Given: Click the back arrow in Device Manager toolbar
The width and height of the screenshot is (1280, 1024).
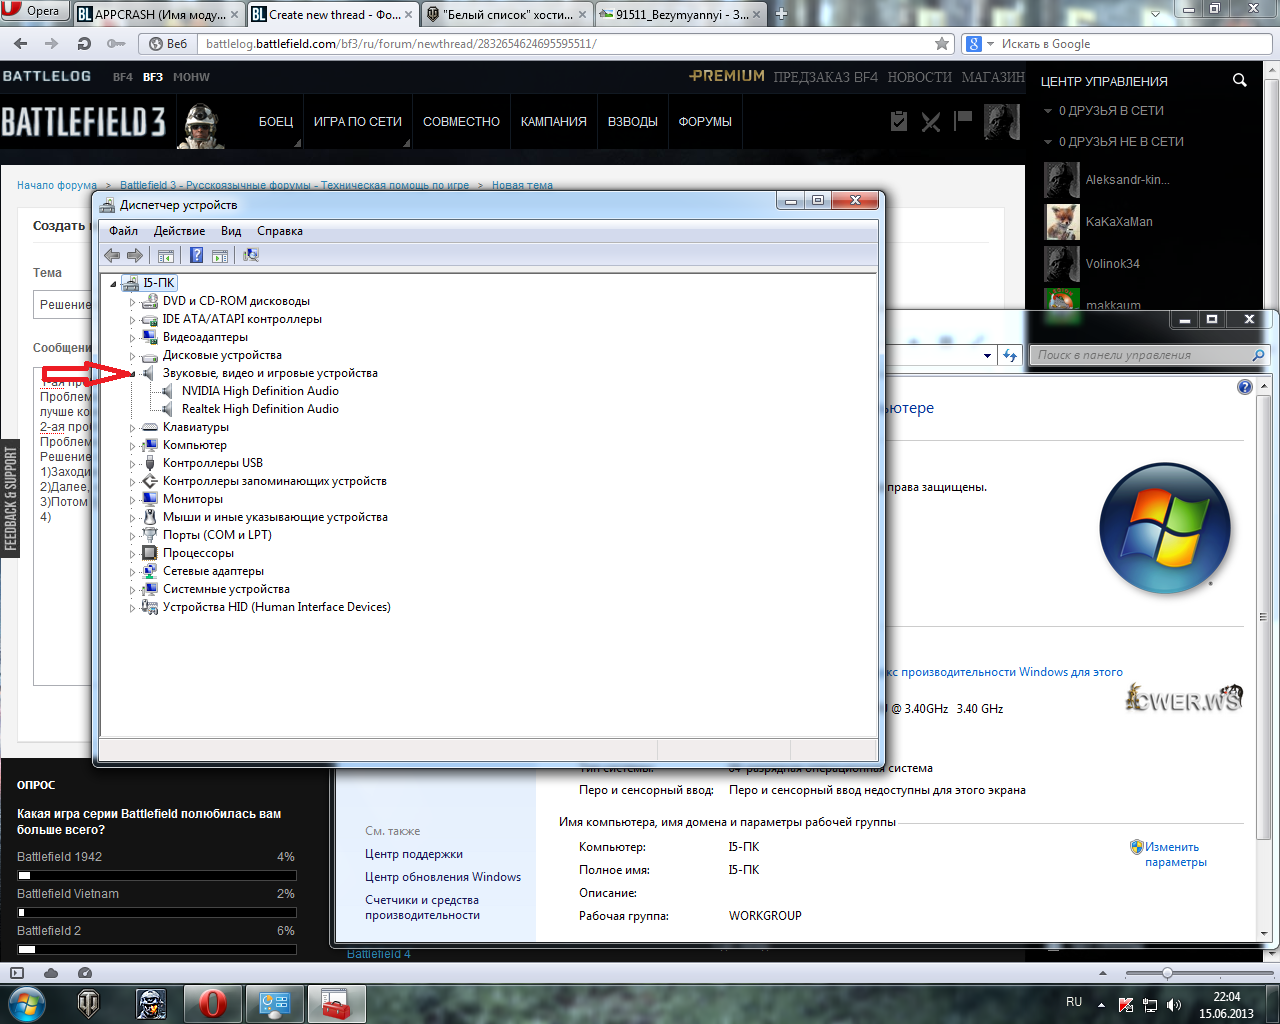Looking at the screenshot, I should coord(112,256).
